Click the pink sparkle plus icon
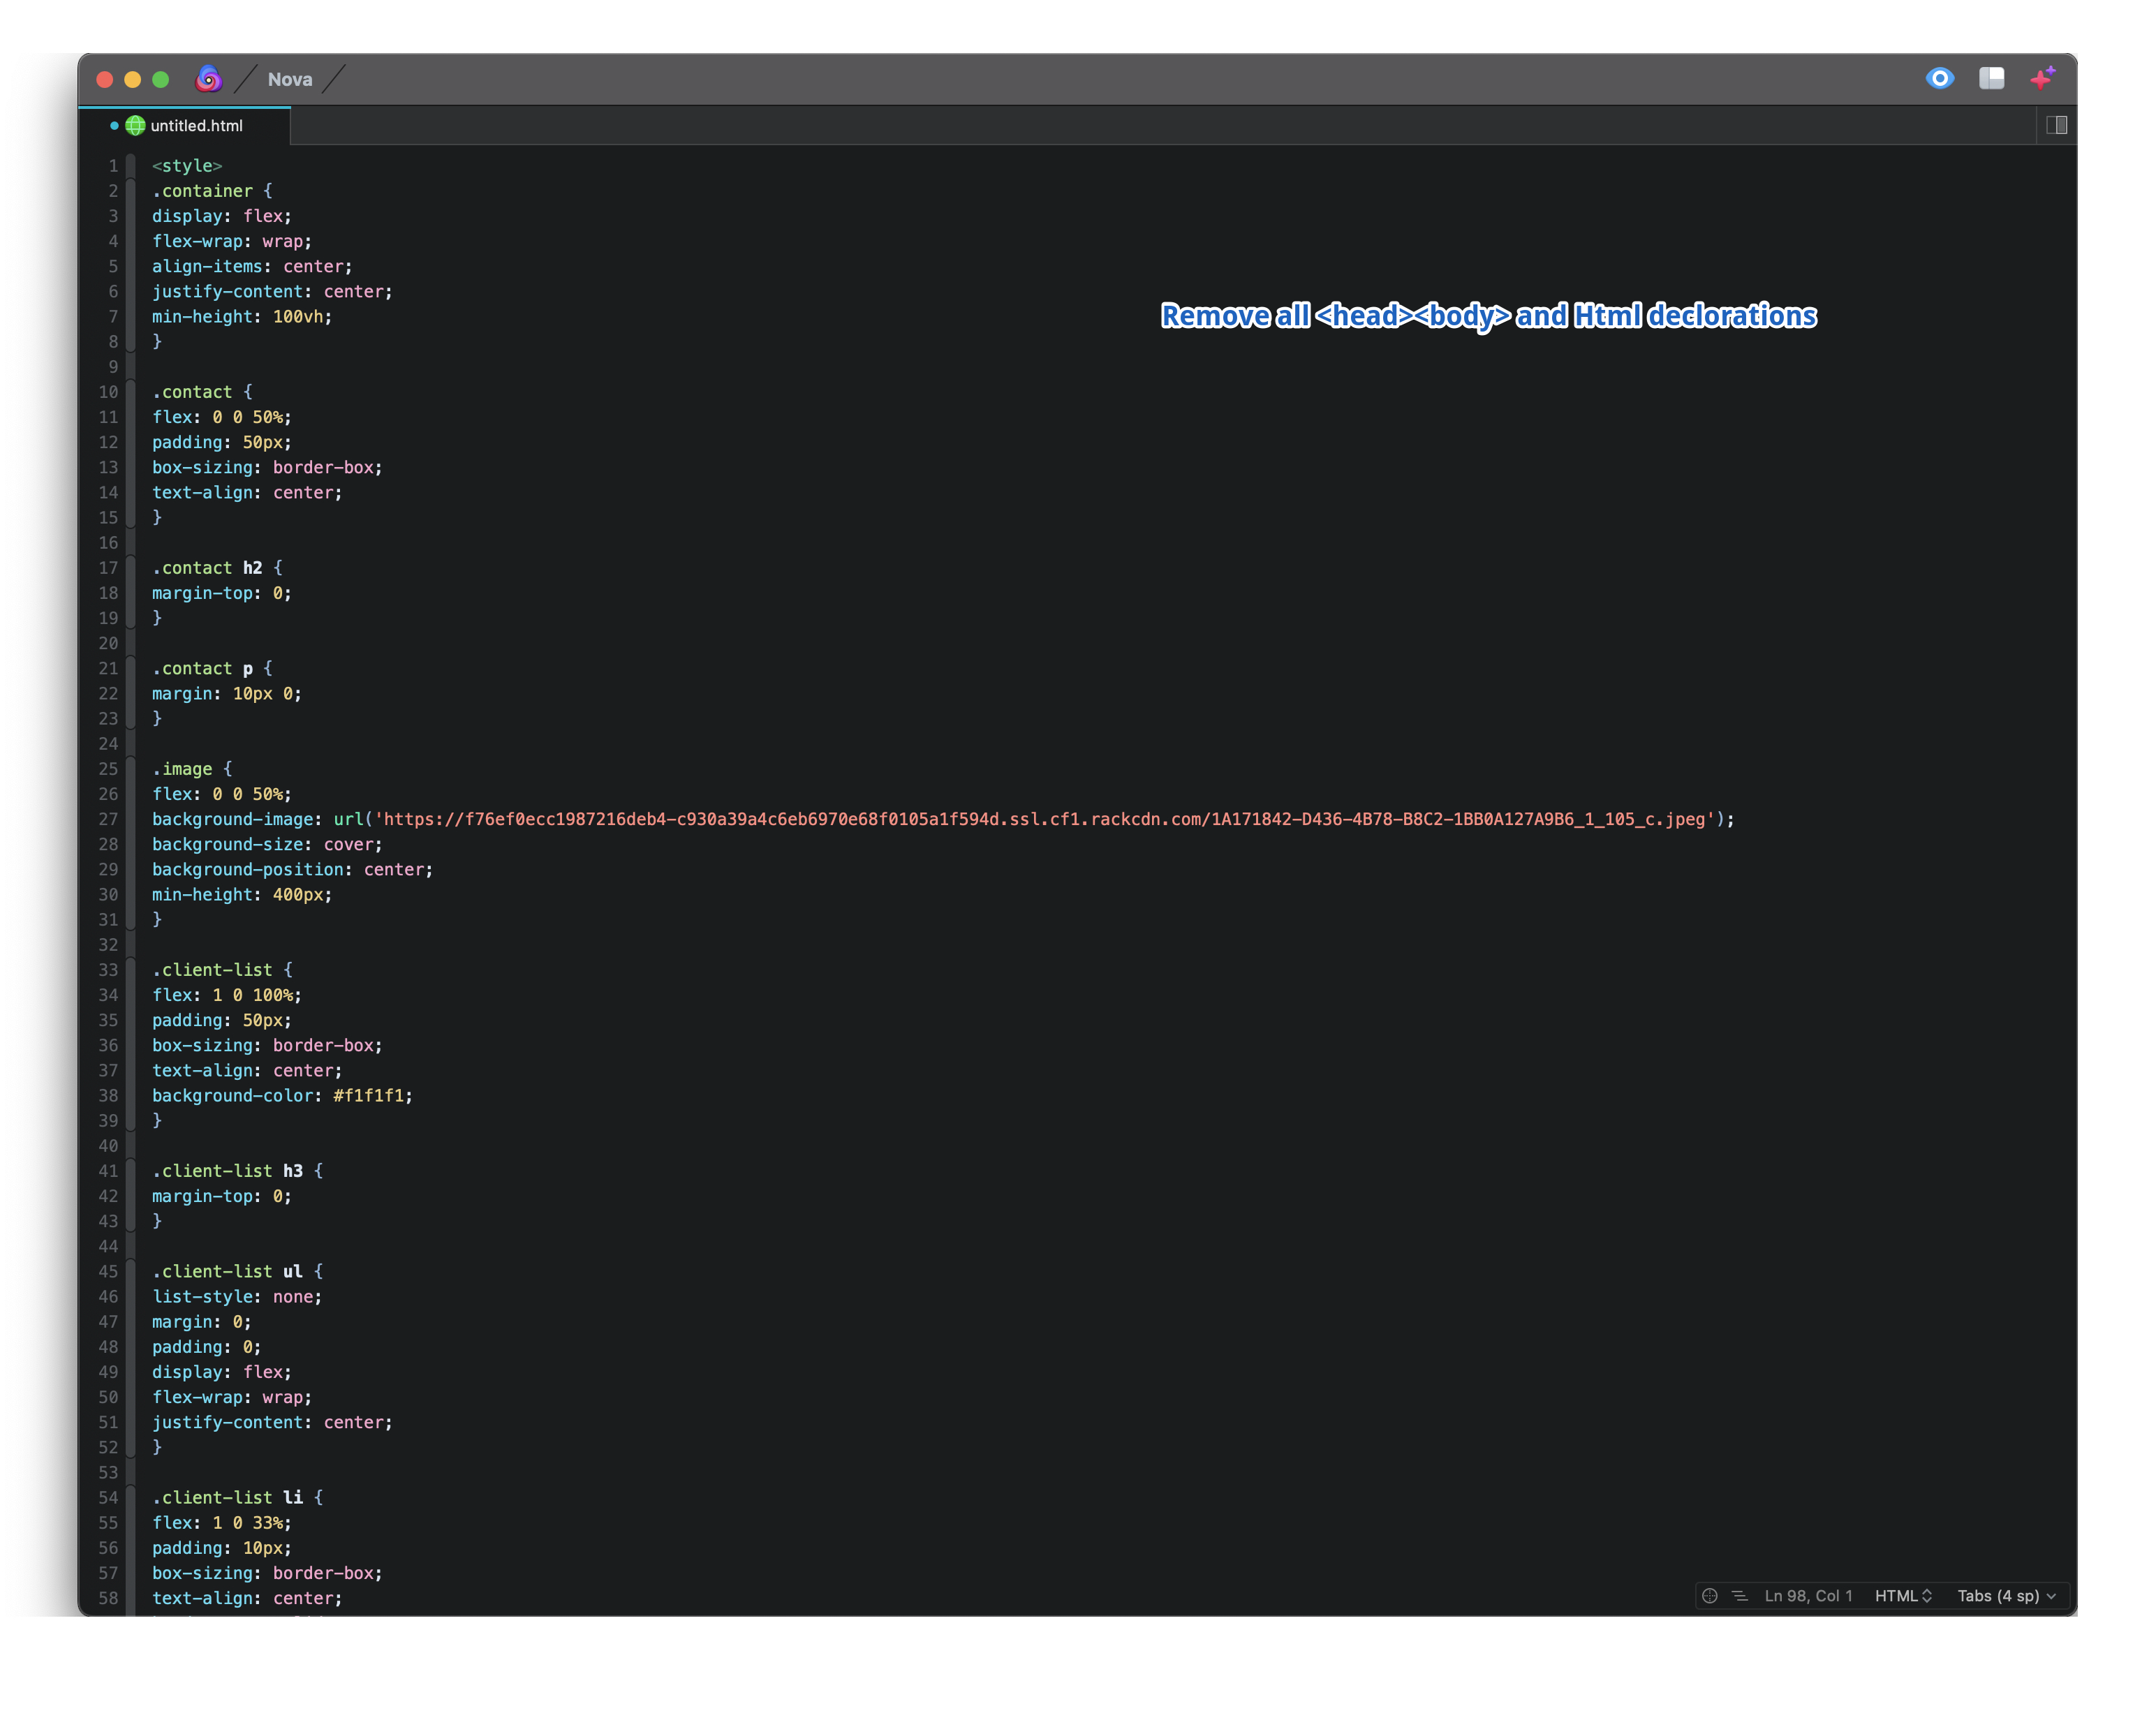Viewport: 2156px width, 1720px height. pos(2043,78)
